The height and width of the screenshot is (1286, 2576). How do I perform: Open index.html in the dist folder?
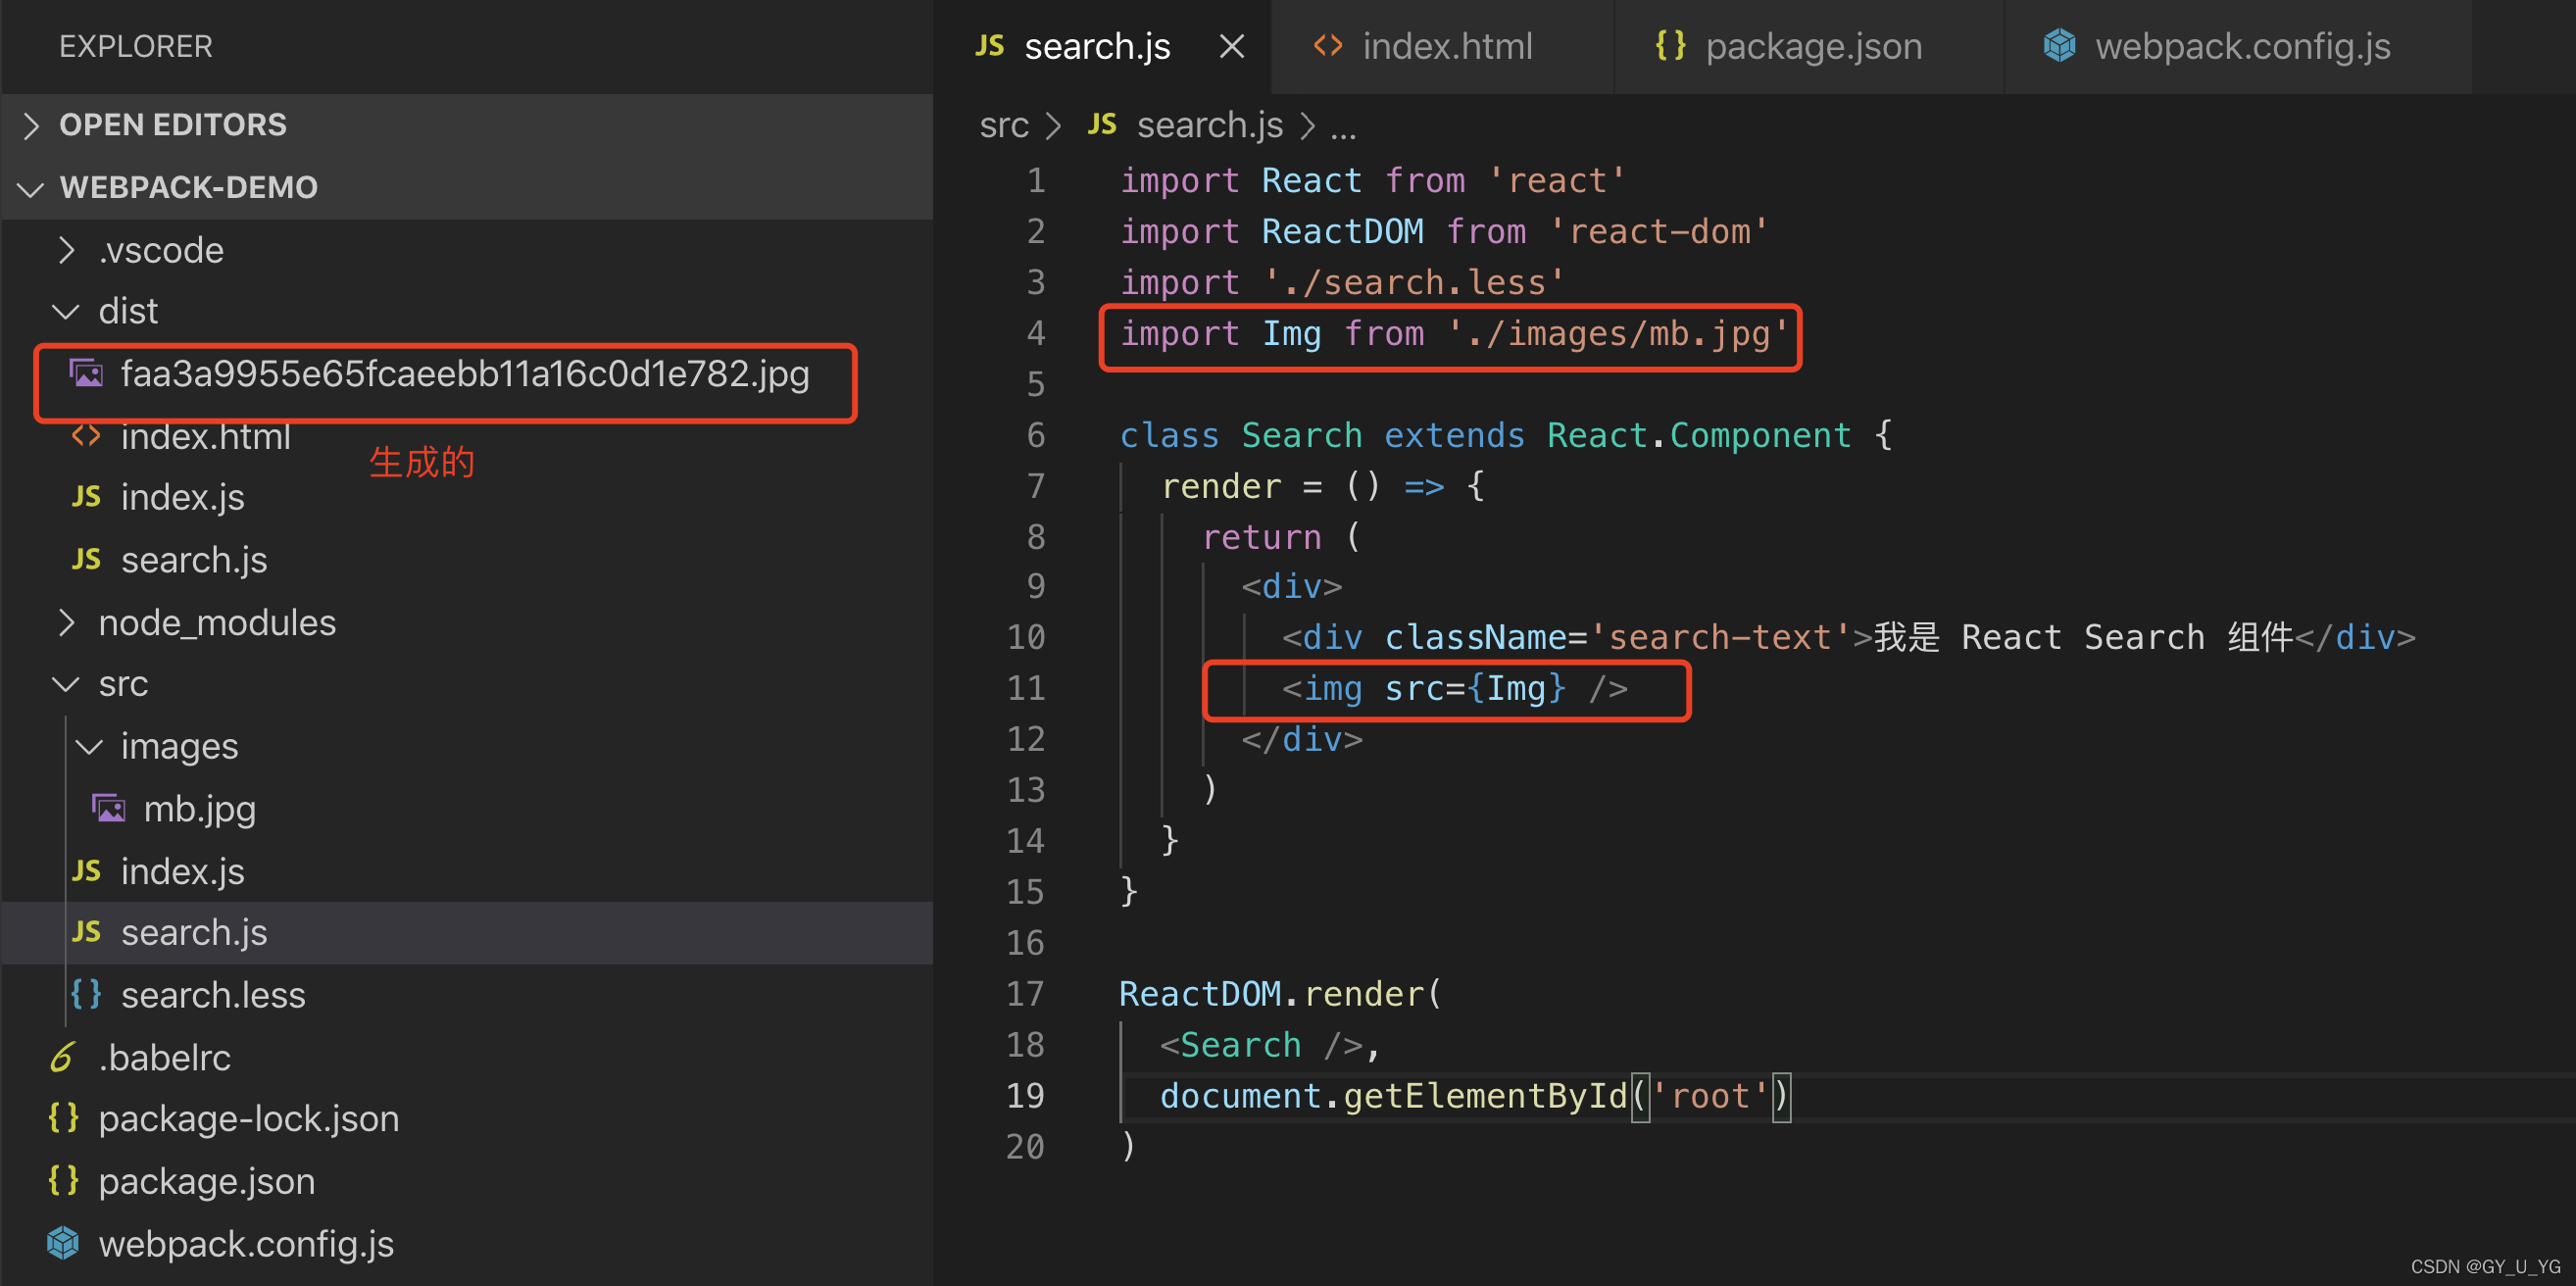[x=206, y=437]
